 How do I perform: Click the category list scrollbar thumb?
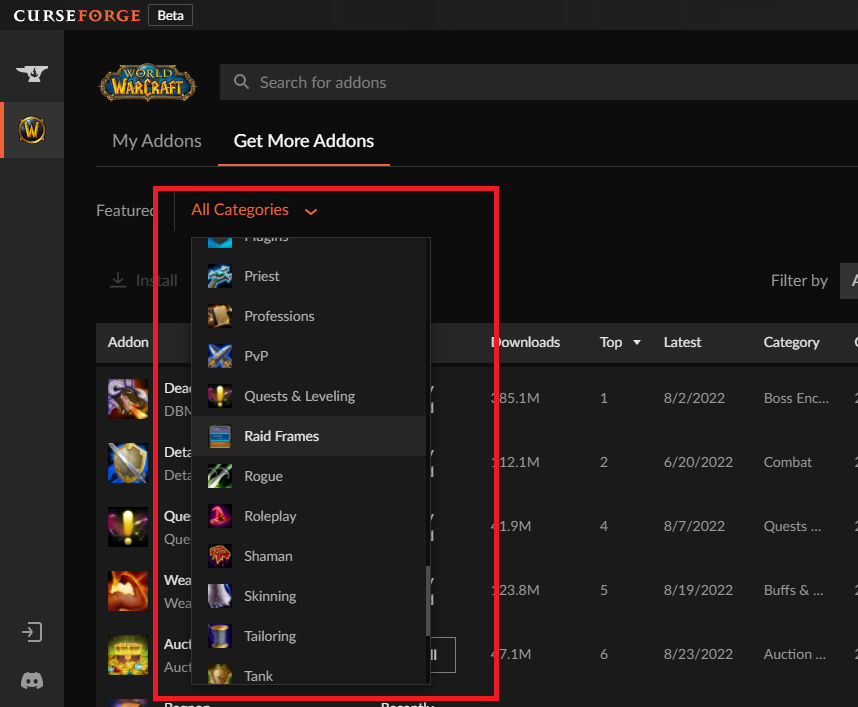[428, 601]
